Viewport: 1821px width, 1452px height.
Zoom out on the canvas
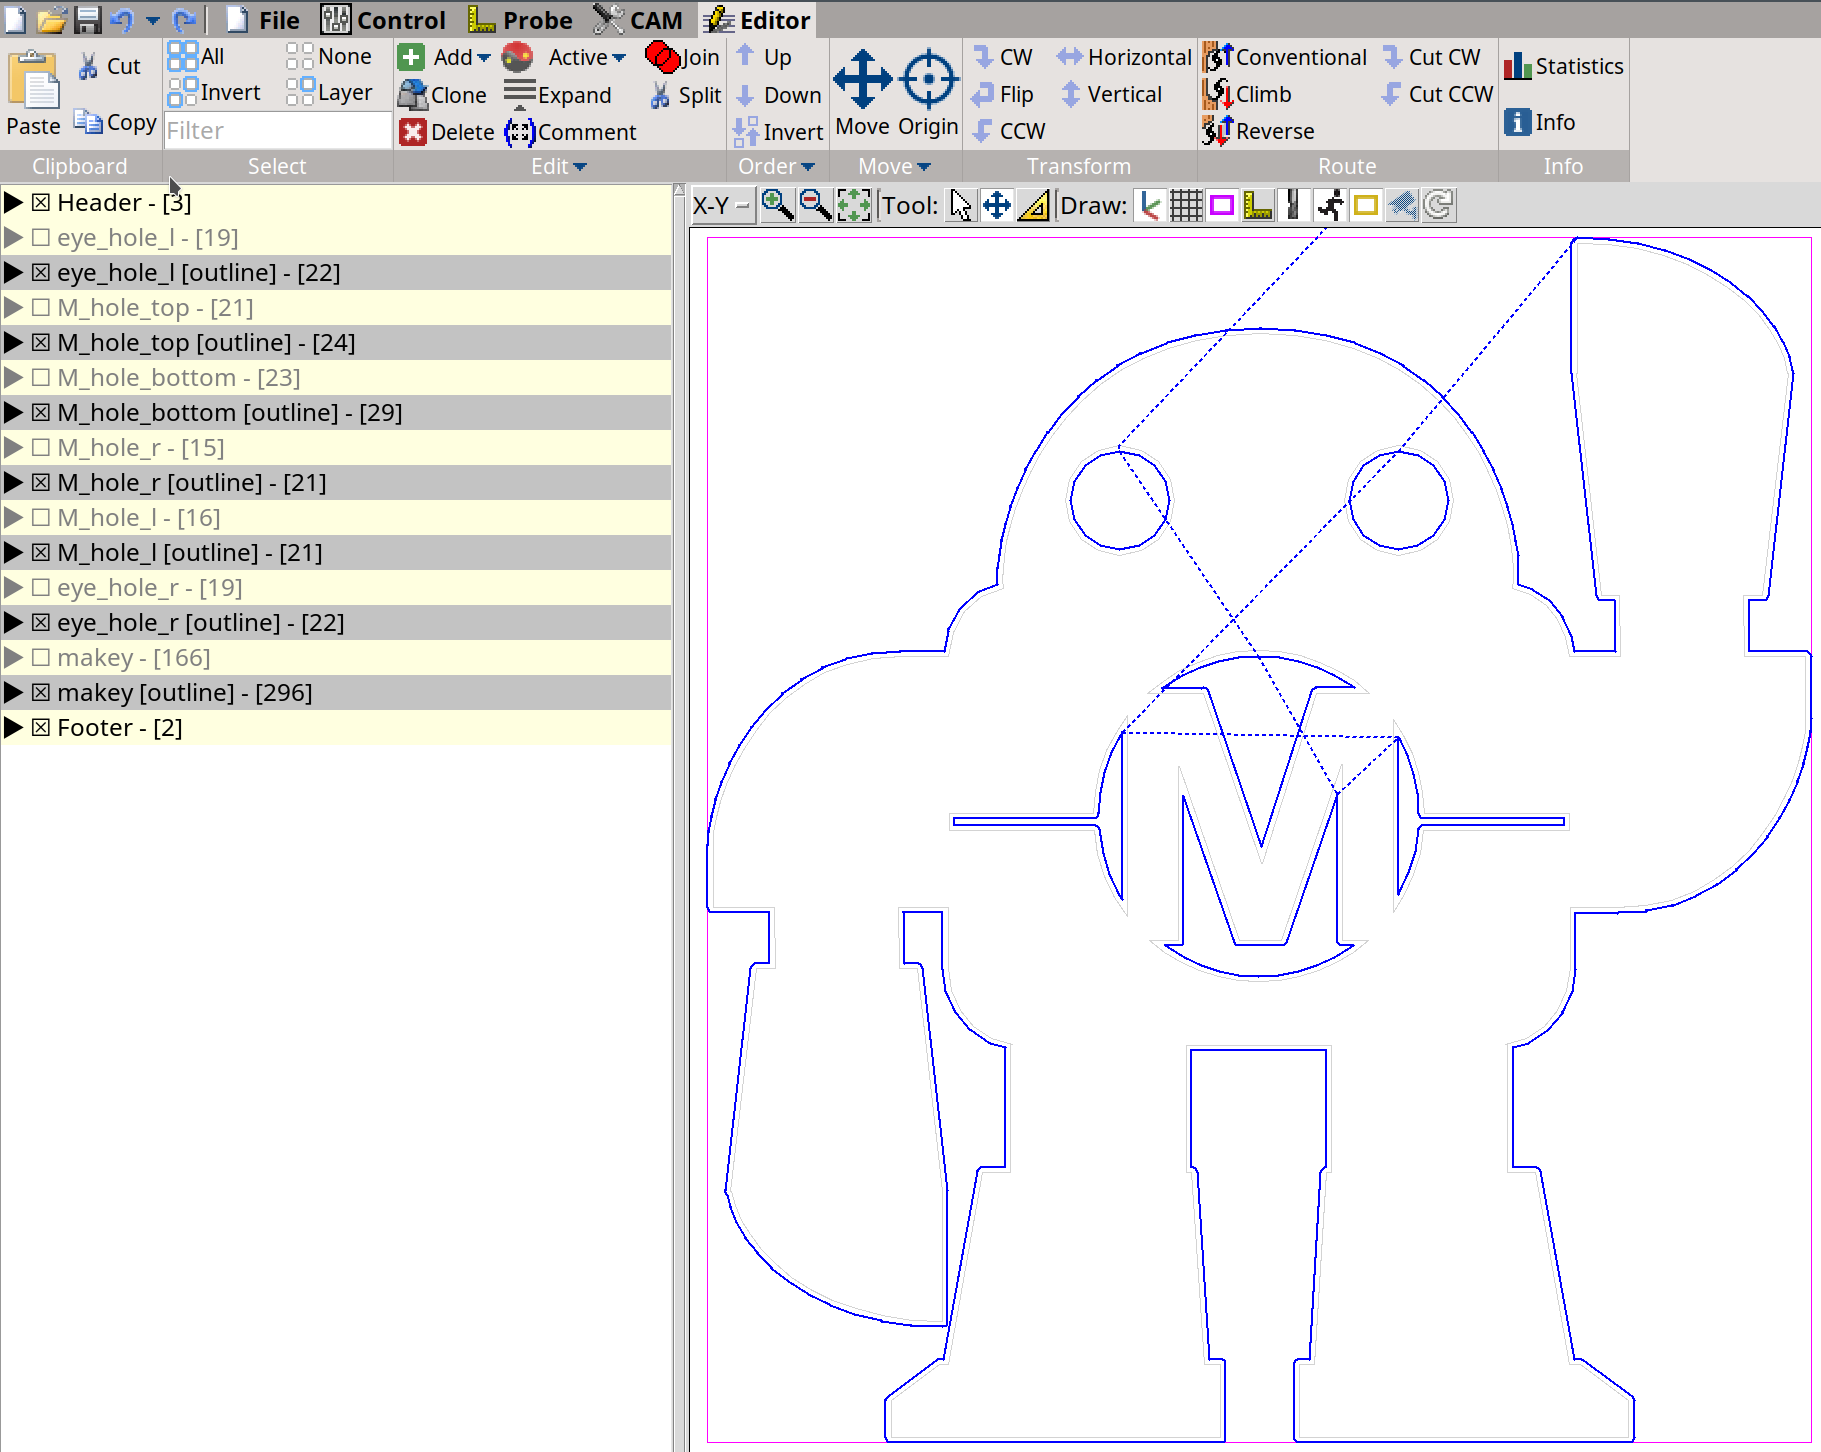point(815,205)
